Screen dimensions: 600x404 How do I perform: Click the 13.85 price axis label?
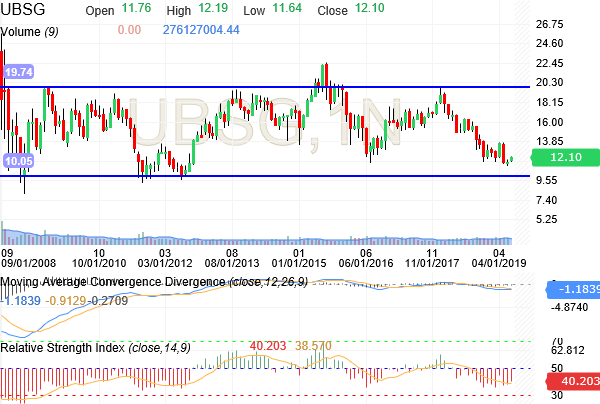[x=549, y=141]
